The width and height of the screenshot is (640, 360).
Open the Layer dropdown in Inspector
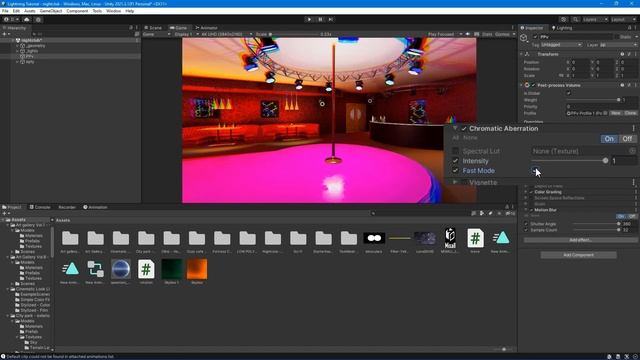tap(618, 44)
